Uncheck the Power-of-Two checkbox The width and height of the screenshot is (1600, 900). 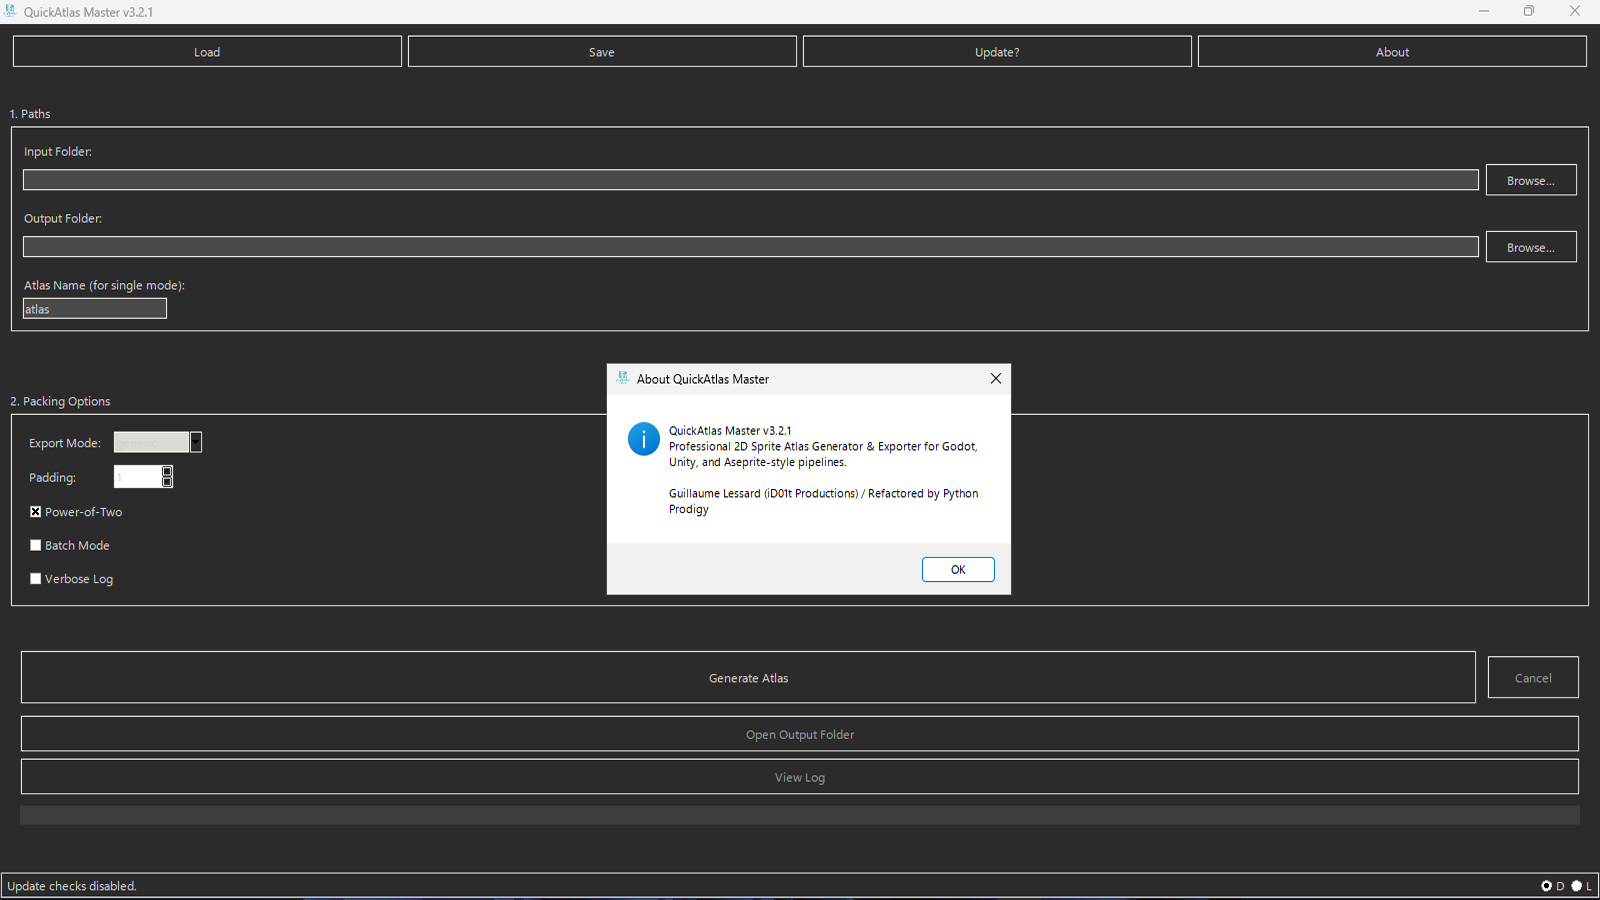click(36, 512)
